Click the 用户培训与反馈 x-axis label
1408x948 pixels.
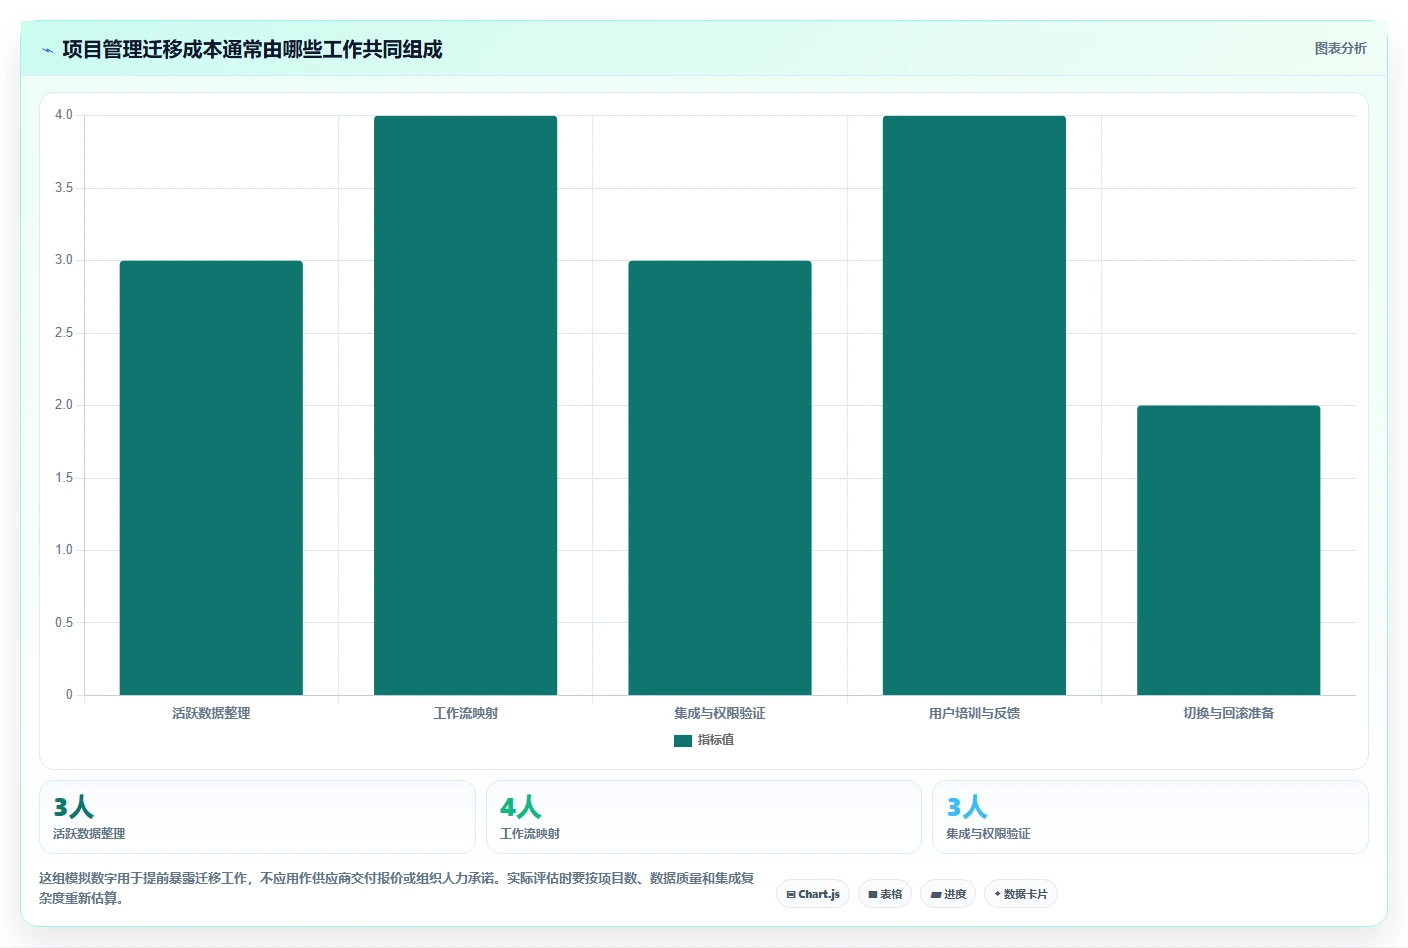coord(974,713)
